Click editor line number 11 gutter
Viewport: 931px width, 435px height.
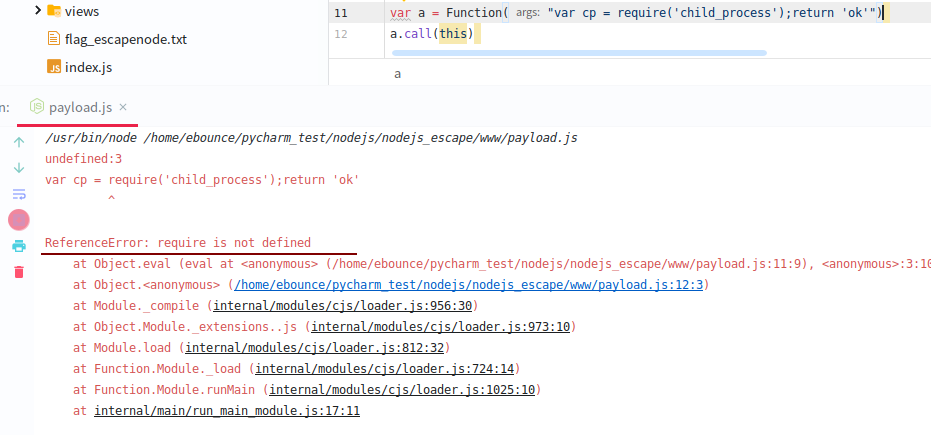pos(341,13)
